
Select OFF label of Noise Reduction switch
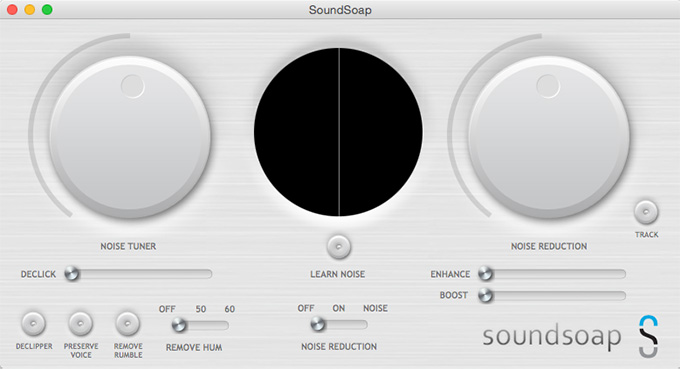pos(306,308)
